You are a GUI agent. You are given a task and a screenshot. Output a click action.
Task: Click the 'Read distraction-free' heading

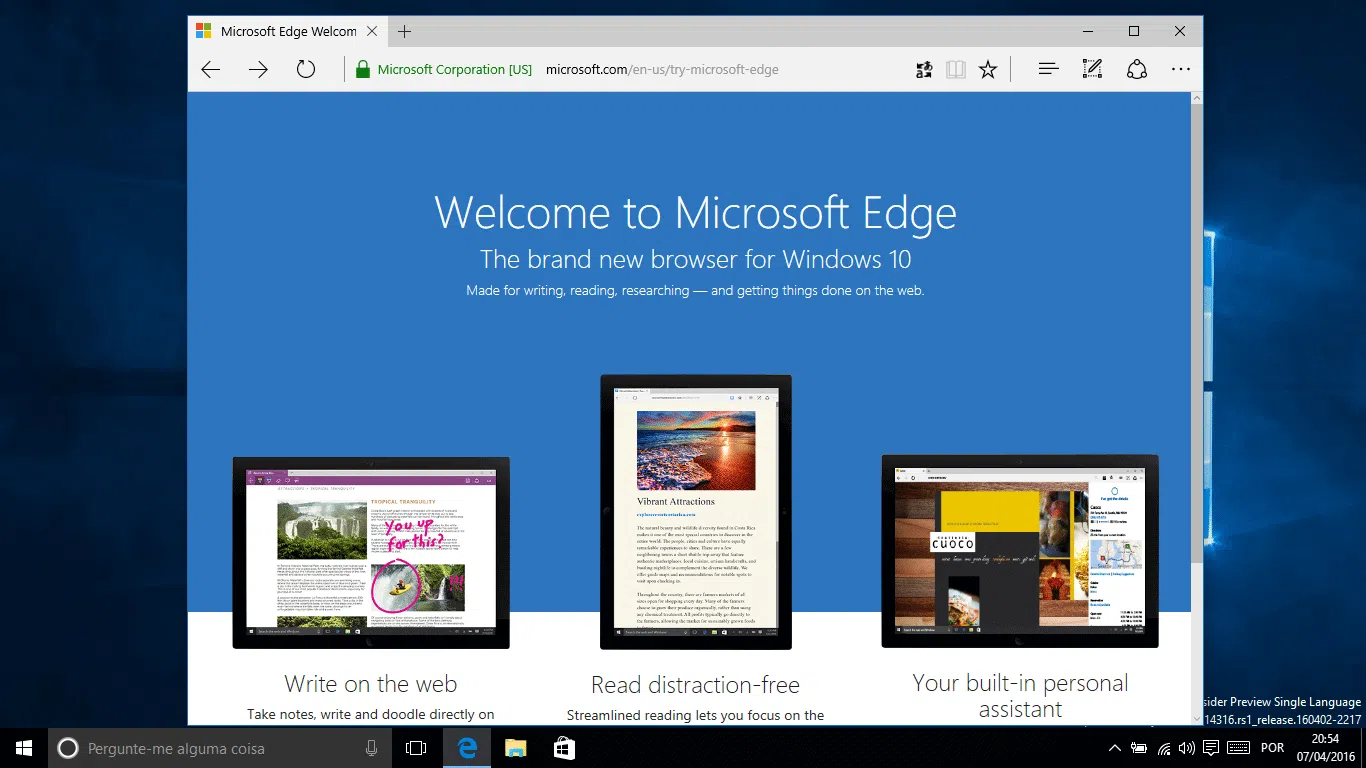tap(696, 685)
